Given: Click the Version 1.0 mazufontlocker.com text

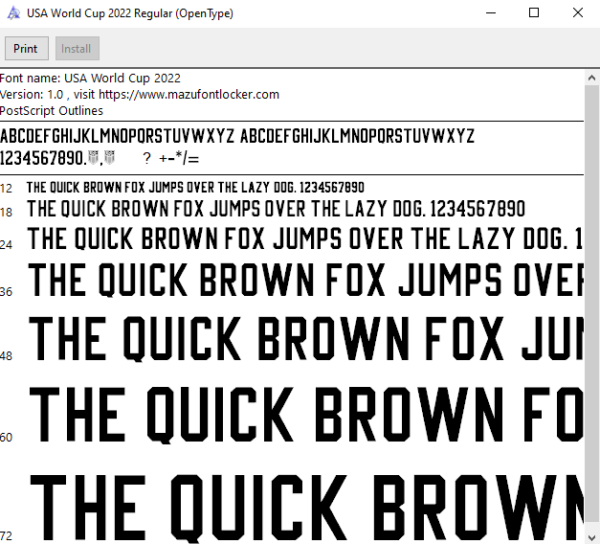Looking at the screenshot, I should (140, 94).
